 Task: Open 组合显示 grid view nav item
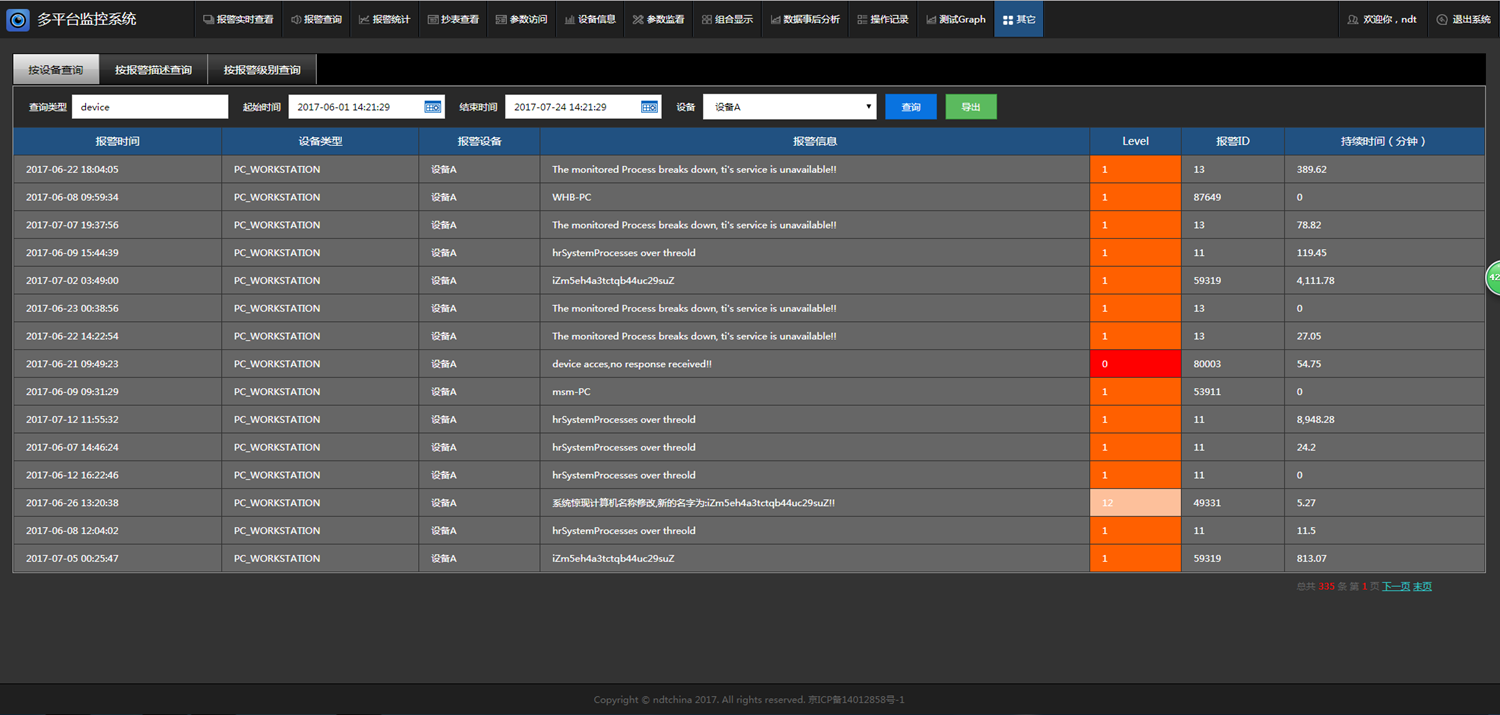point(727,19)
